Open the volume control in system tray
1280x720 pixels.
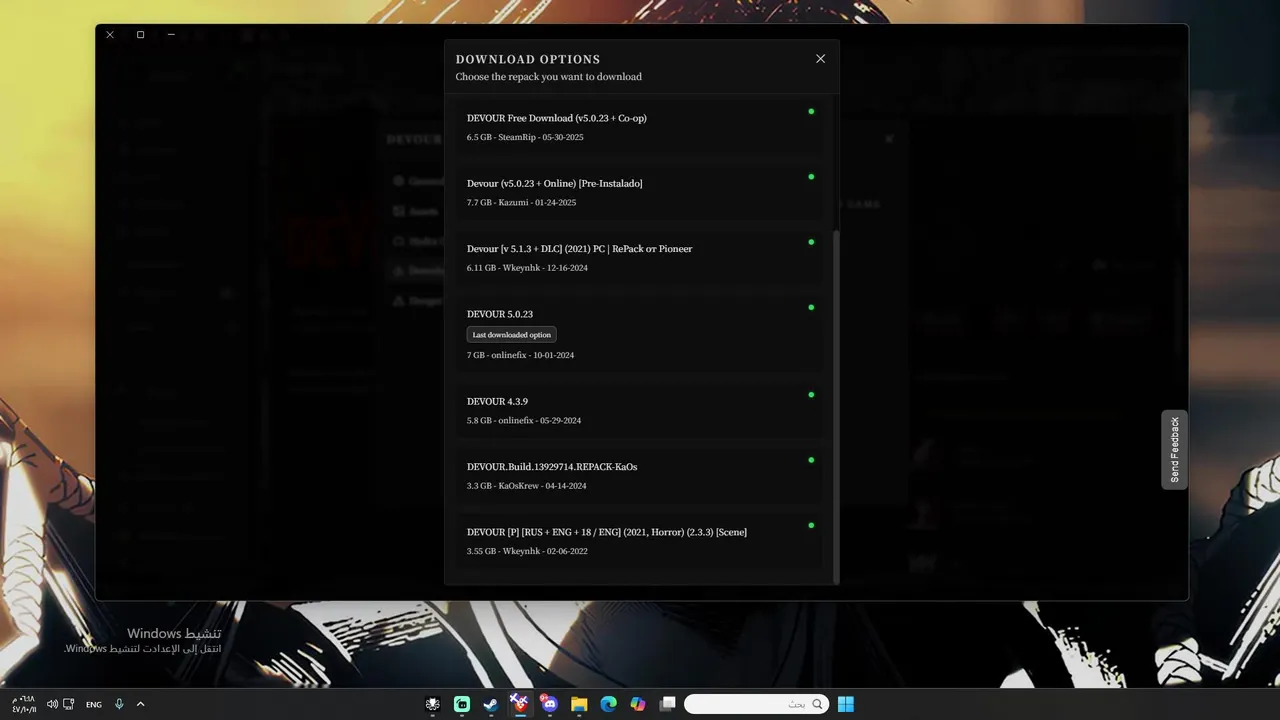52,704
